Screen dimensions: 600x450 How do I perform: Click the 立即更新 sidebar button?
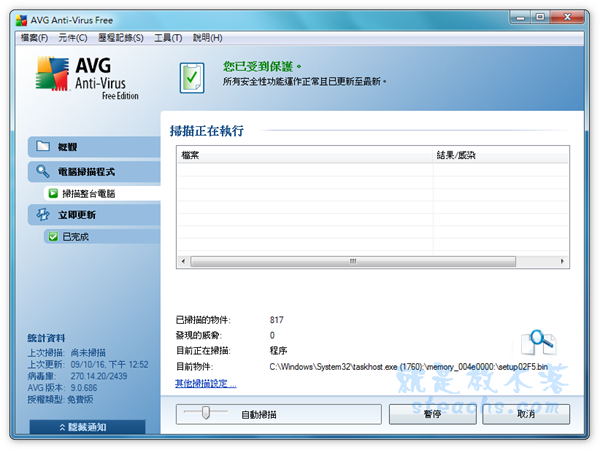point(94,215)
